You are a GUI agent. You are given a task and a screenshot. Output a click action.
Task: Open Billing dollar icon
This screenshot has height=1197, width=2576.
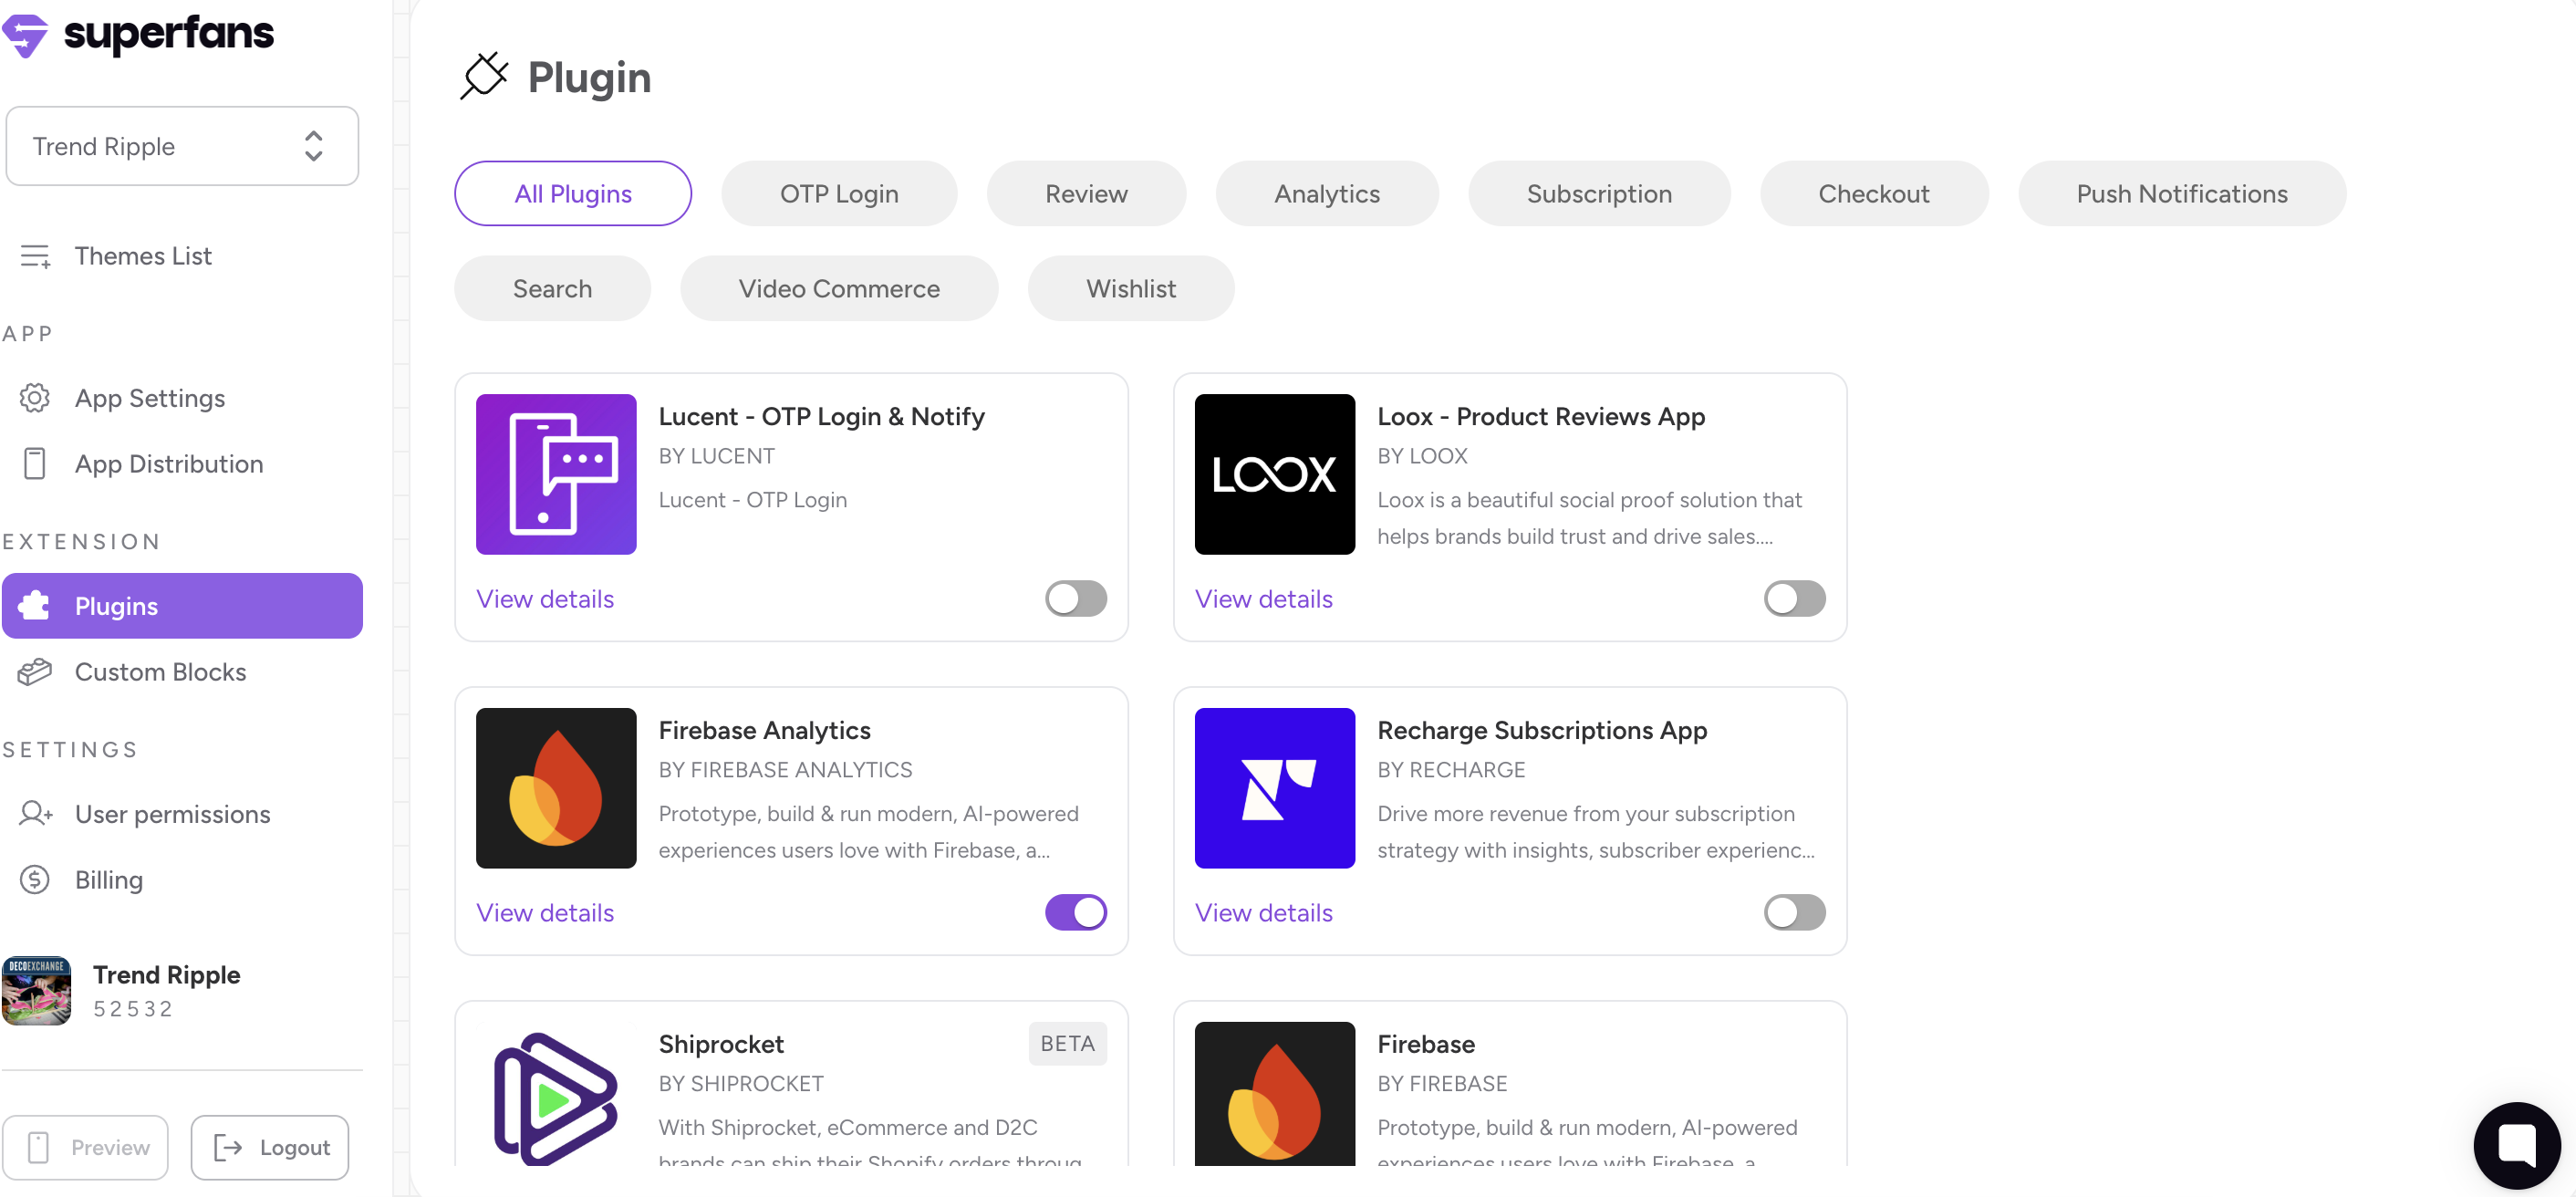tap(35, 880)
